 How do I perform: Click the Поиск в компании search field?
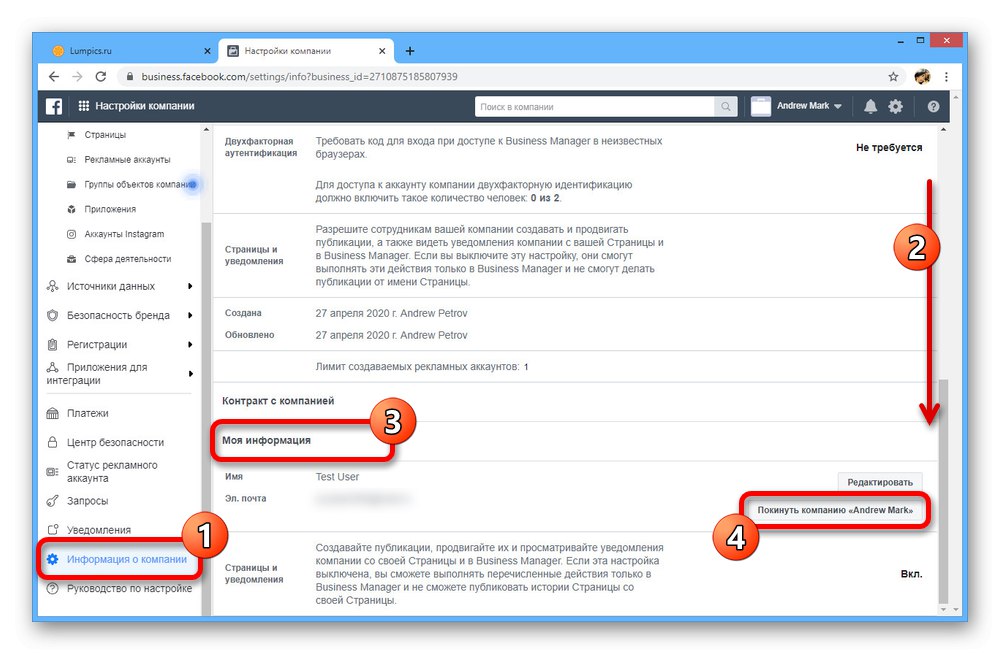click(596, 107)
